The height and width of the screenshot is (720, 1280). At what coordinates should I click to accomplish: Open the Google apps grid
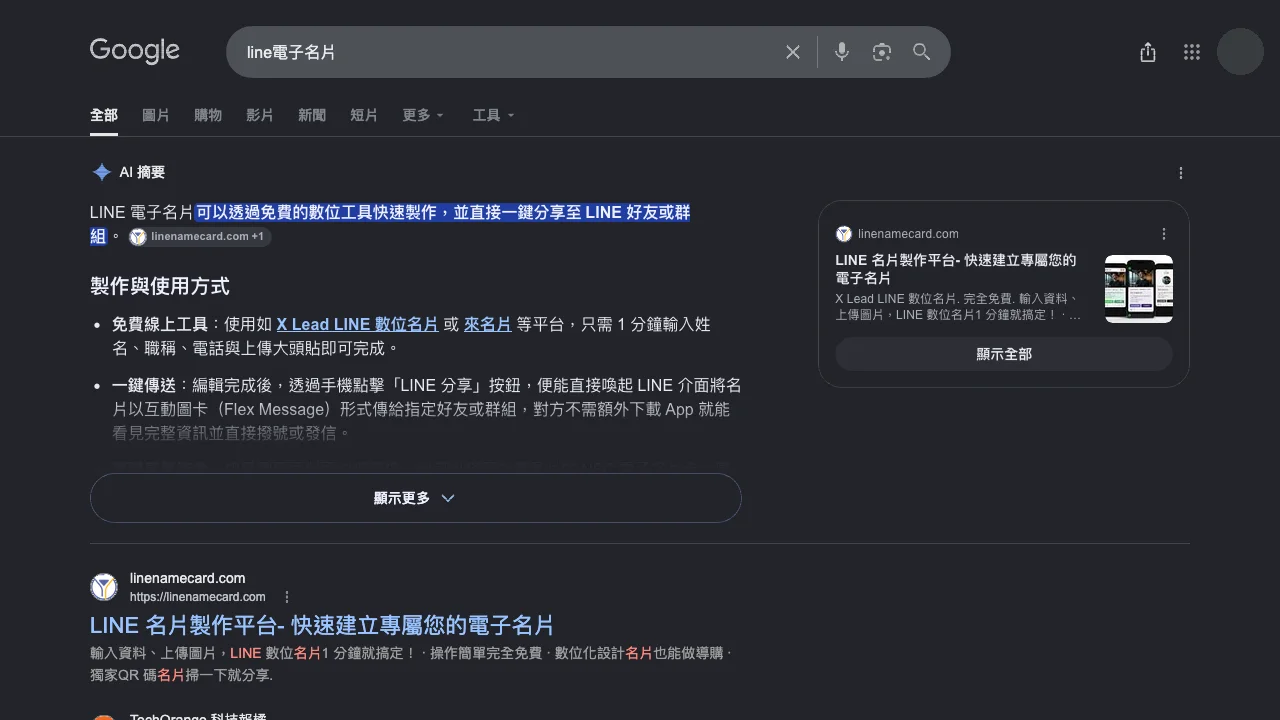(x=1192, y=52)
